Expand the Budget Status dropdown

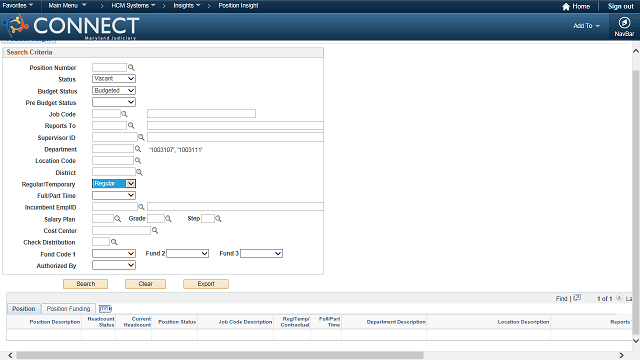[114, 90]
